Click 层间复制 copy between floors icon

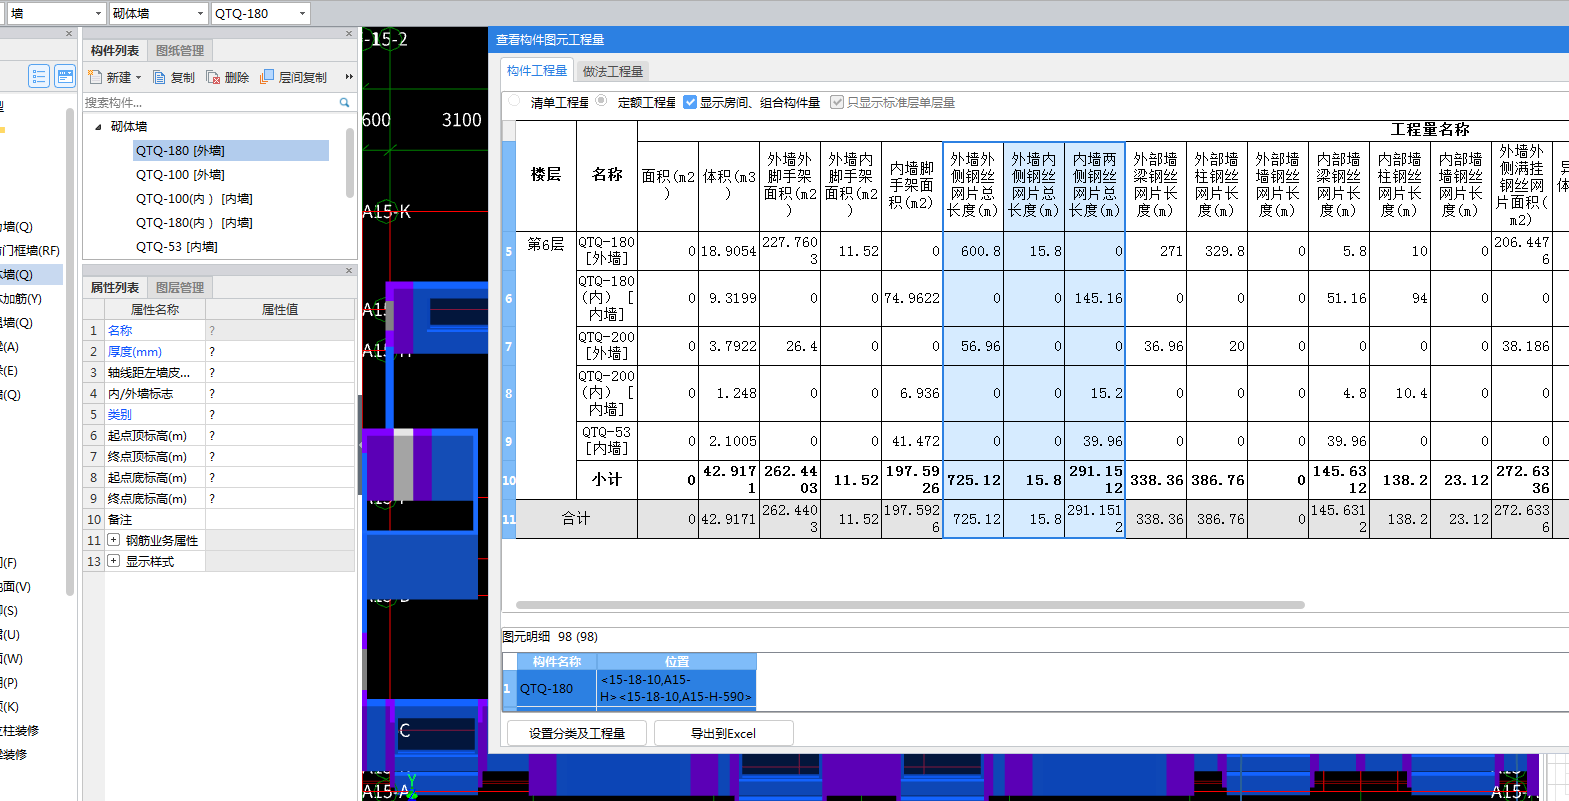[x=267, y=77]
